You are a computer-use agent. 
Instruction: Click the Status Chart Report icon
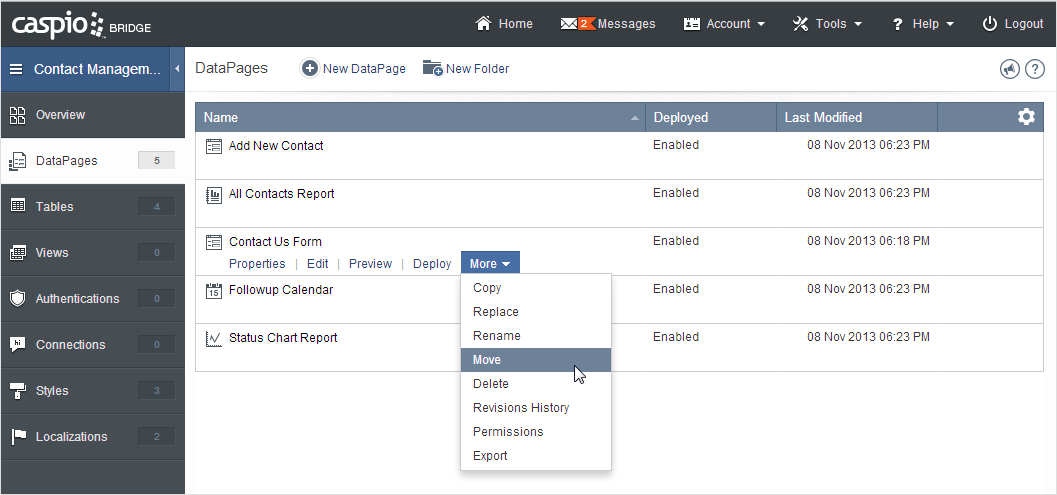[x=213, y=338]
